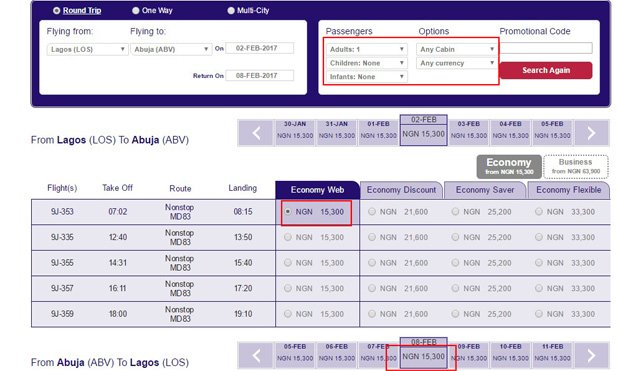
Task: Expand the Adults: 1 dropdown
Action: tap(367, 49)
